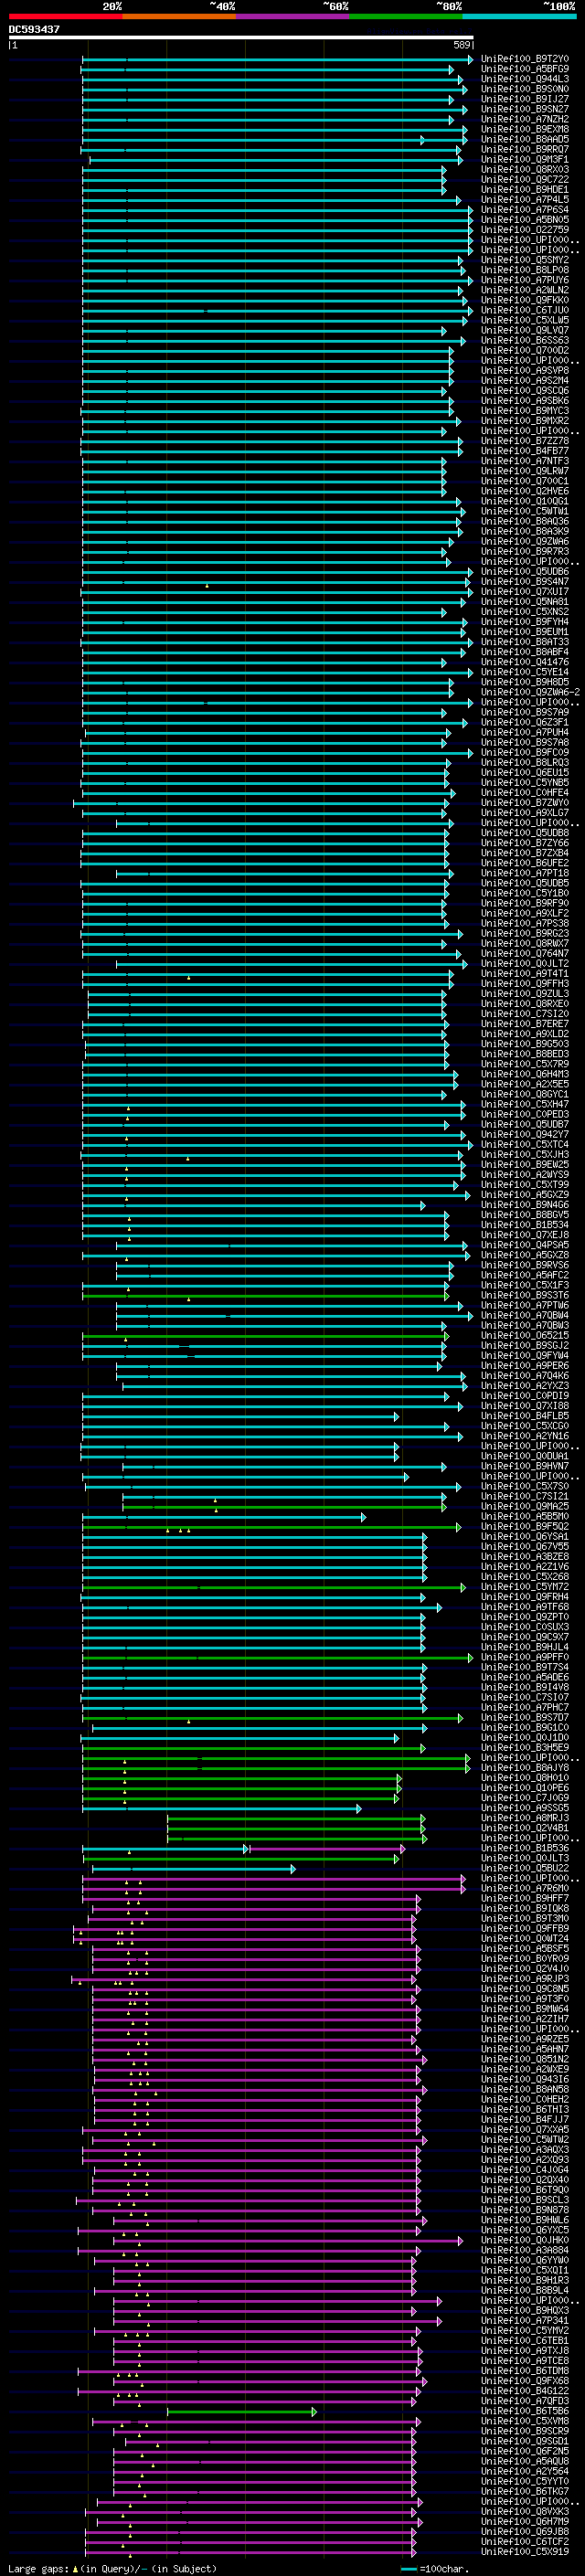Select the UniRef100_Q5BU22 label
Viewport: 585px width, 2576px height.
point(525,1868)
